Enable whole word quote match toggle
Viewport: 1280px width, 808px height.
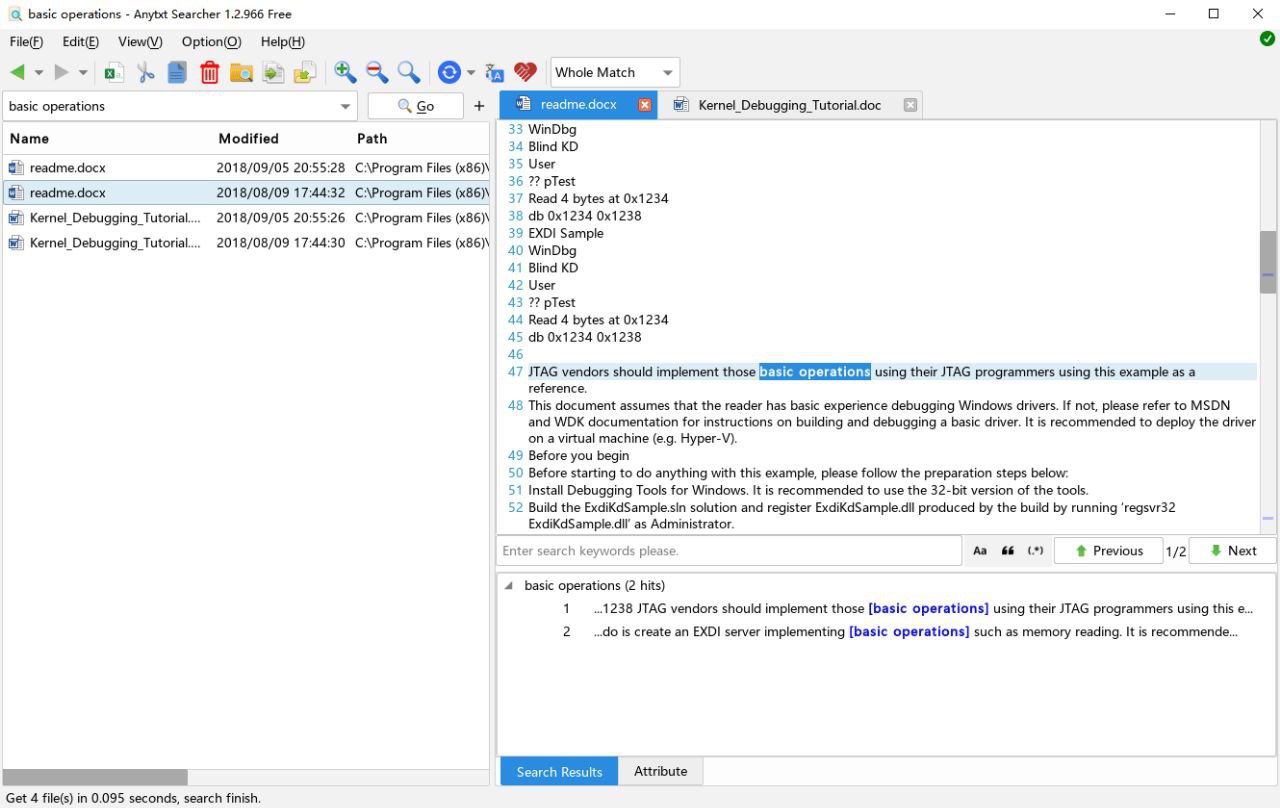pos(1008,550)
